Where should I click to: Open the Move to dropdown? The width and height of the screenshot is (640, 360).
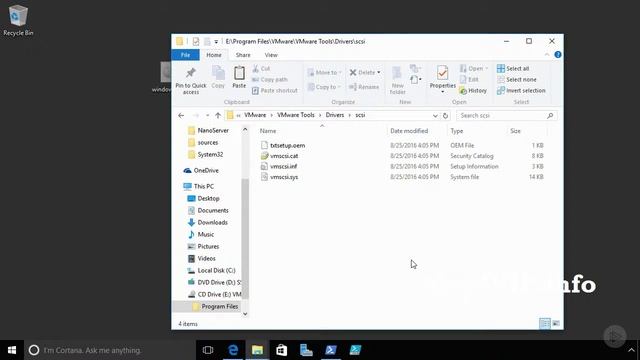tap(324, 72)
